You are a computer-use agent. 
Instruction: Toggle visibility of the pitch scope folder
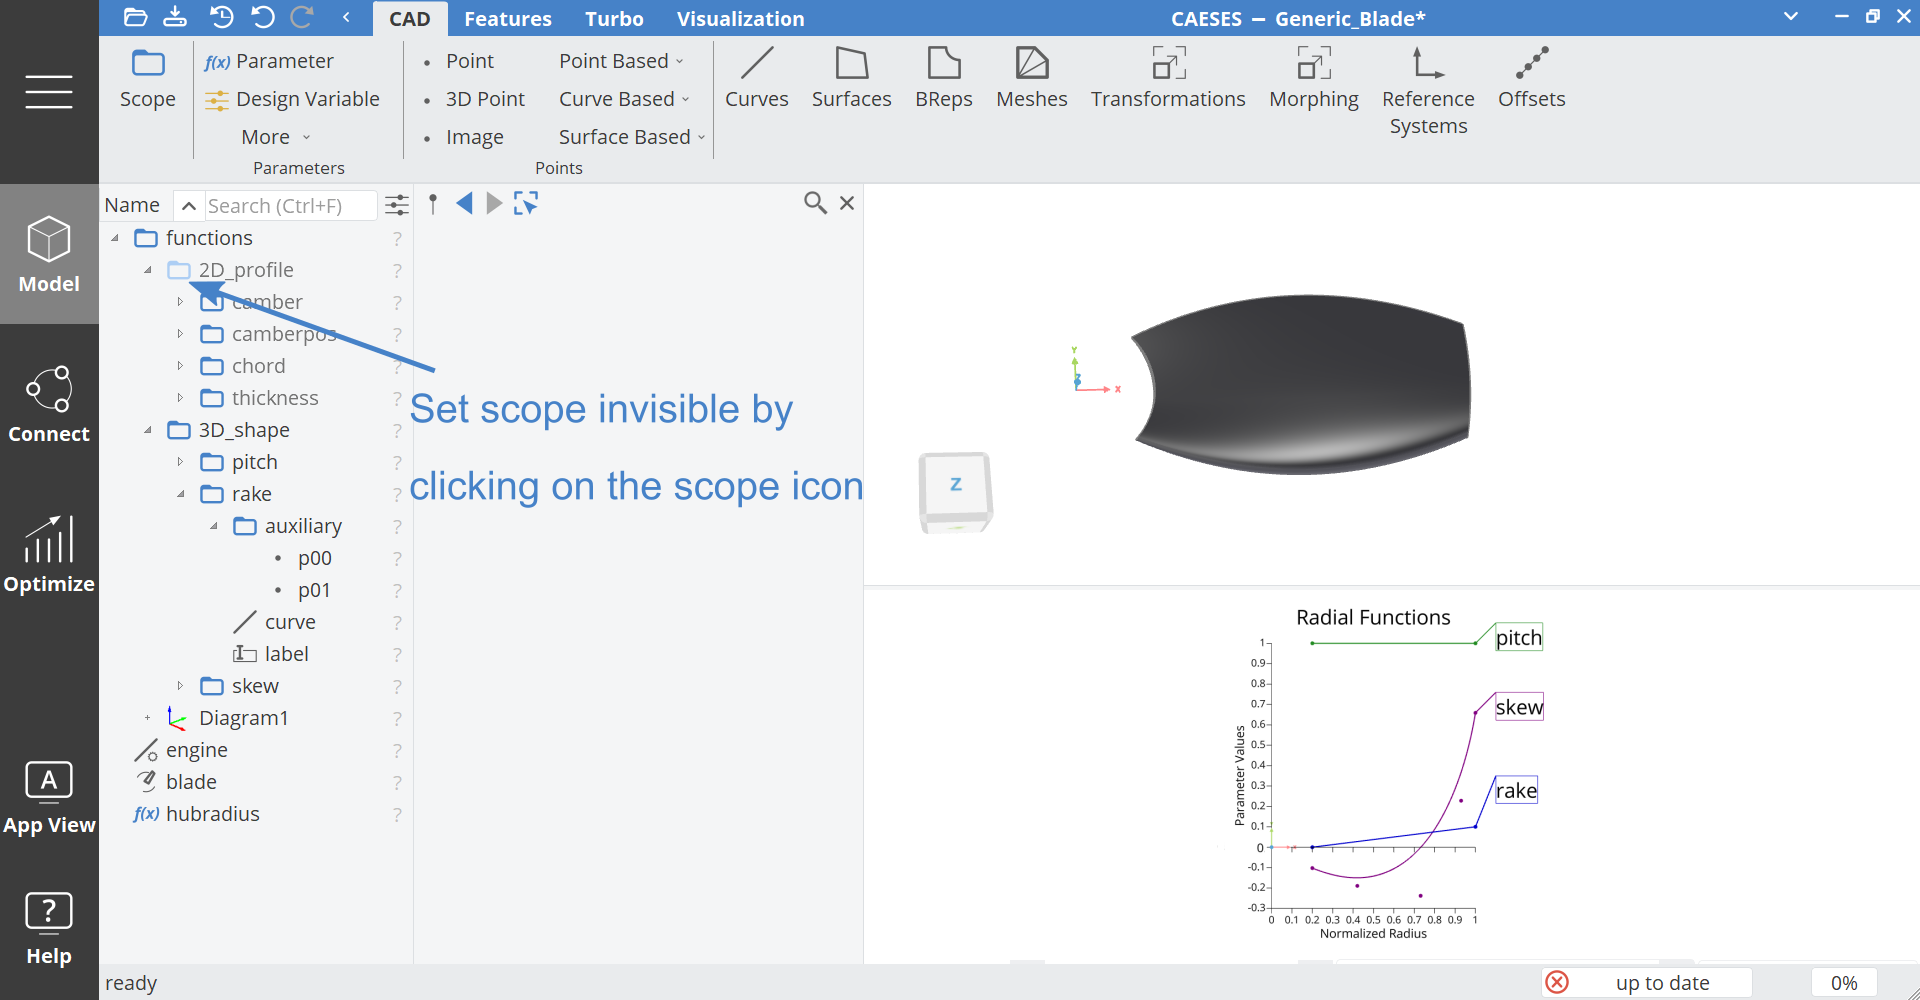click(x=212, y=462)
